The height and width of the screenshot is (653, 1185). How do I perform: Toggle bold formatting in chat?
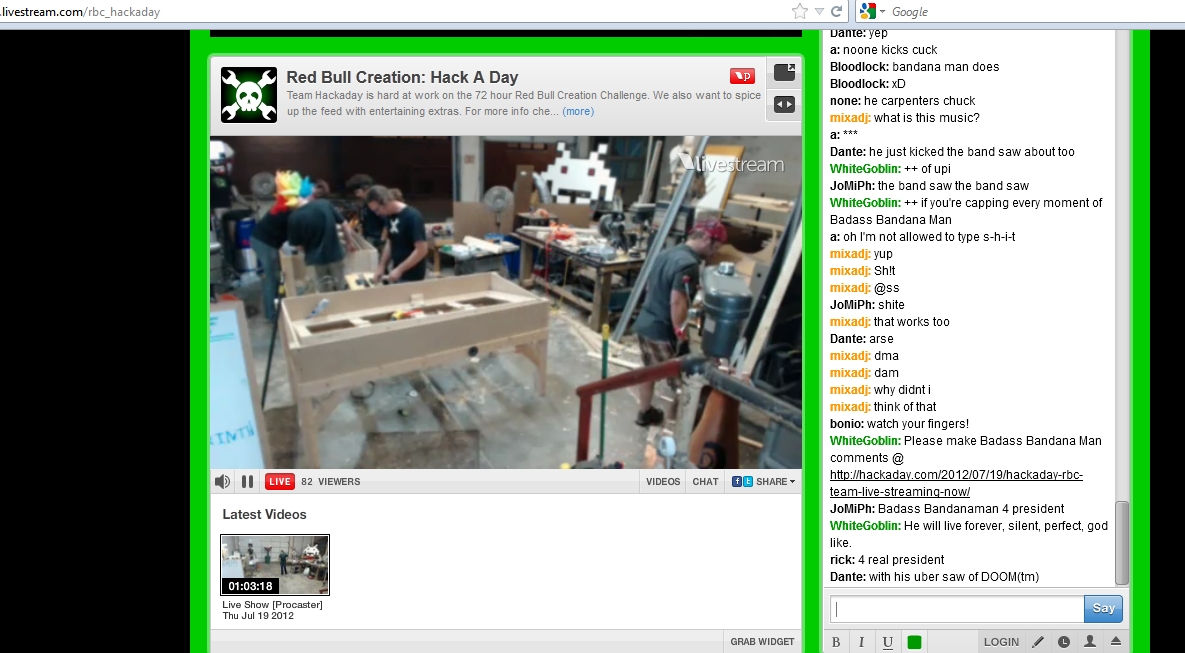(x=836, y=642)
